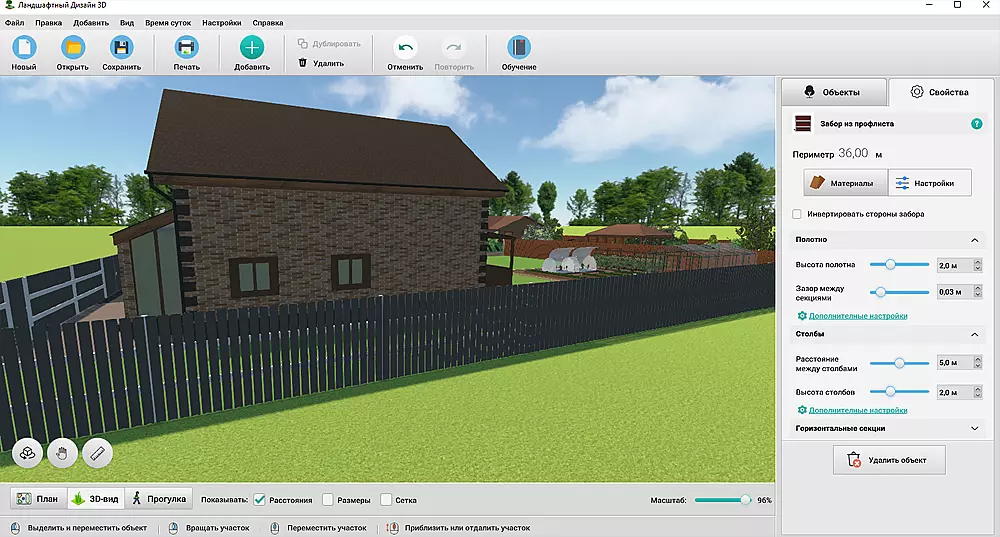
Task: Open the Материалы button
Action: (x=845, y=183)
